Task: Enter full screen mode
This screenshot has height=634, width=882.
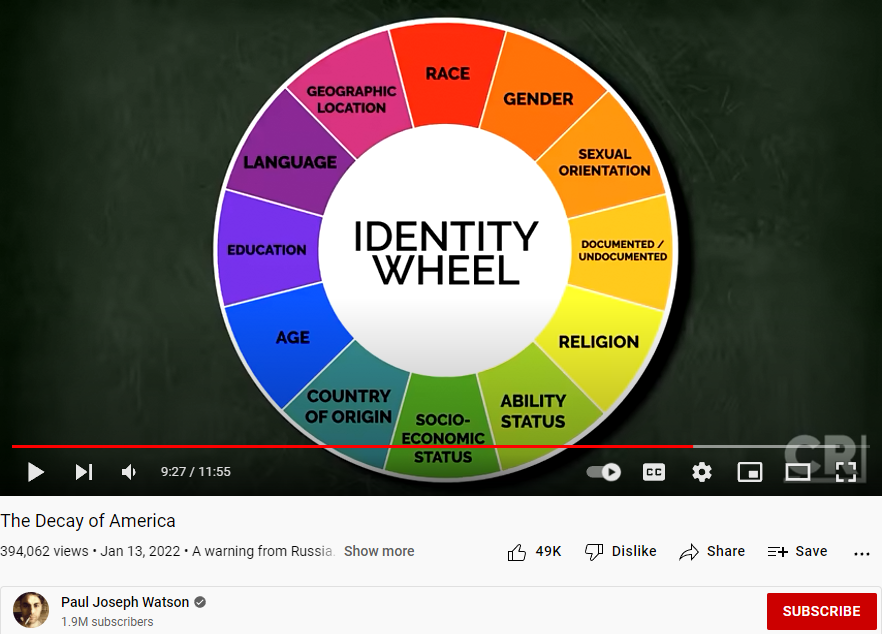Action: [845, 472]
